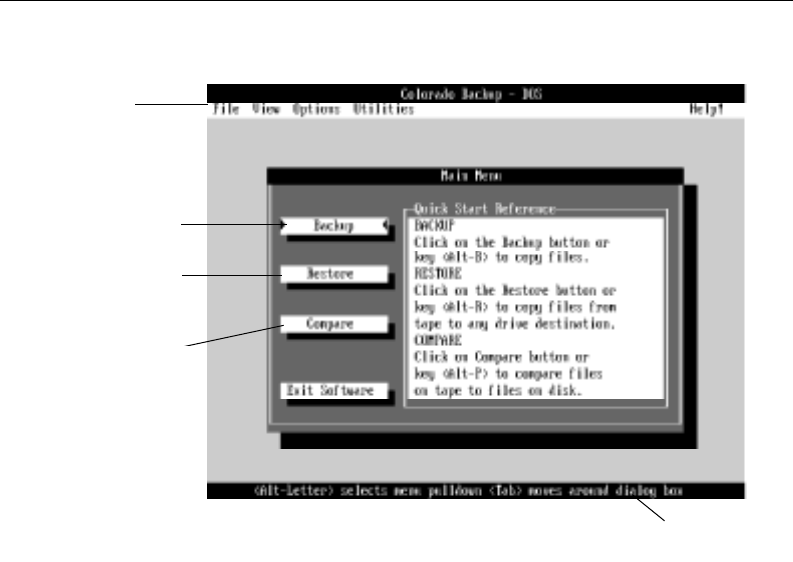The width and height of the screenshot is (793, 562).
Task: Click the Quick Start Reference label
Action: click(x=484, y=209)
